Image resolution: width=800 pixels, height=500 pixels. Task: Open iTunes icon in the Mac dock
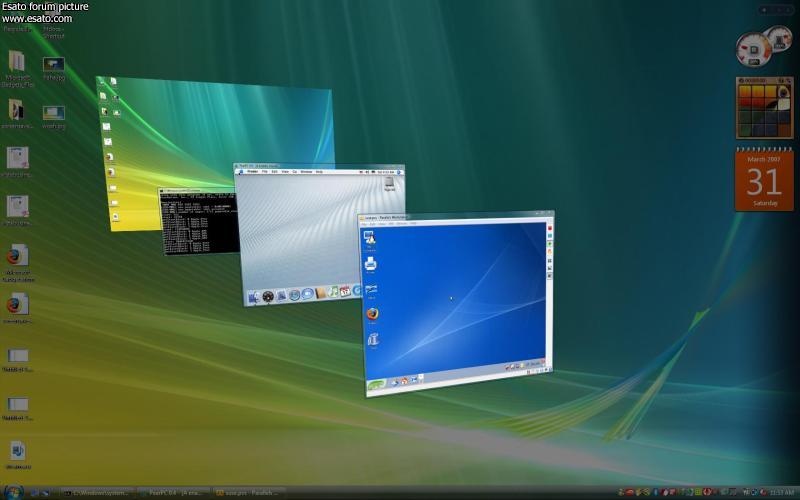333,292
